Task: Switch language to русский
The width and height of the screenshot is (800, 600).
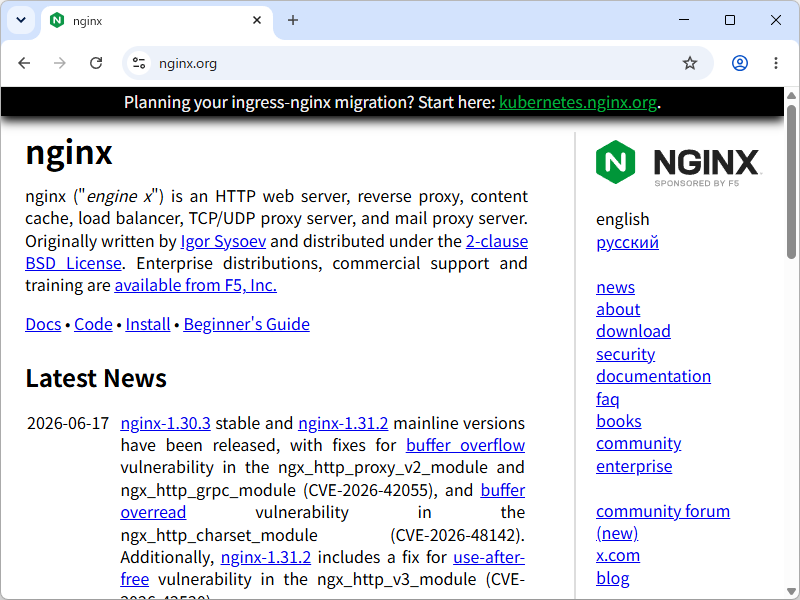Action: pyautogui.click(x=627, y=242)
